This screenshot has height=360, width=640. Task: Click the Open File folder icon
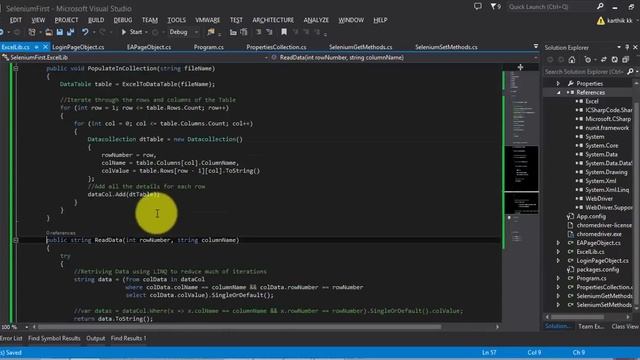[49, 32]
